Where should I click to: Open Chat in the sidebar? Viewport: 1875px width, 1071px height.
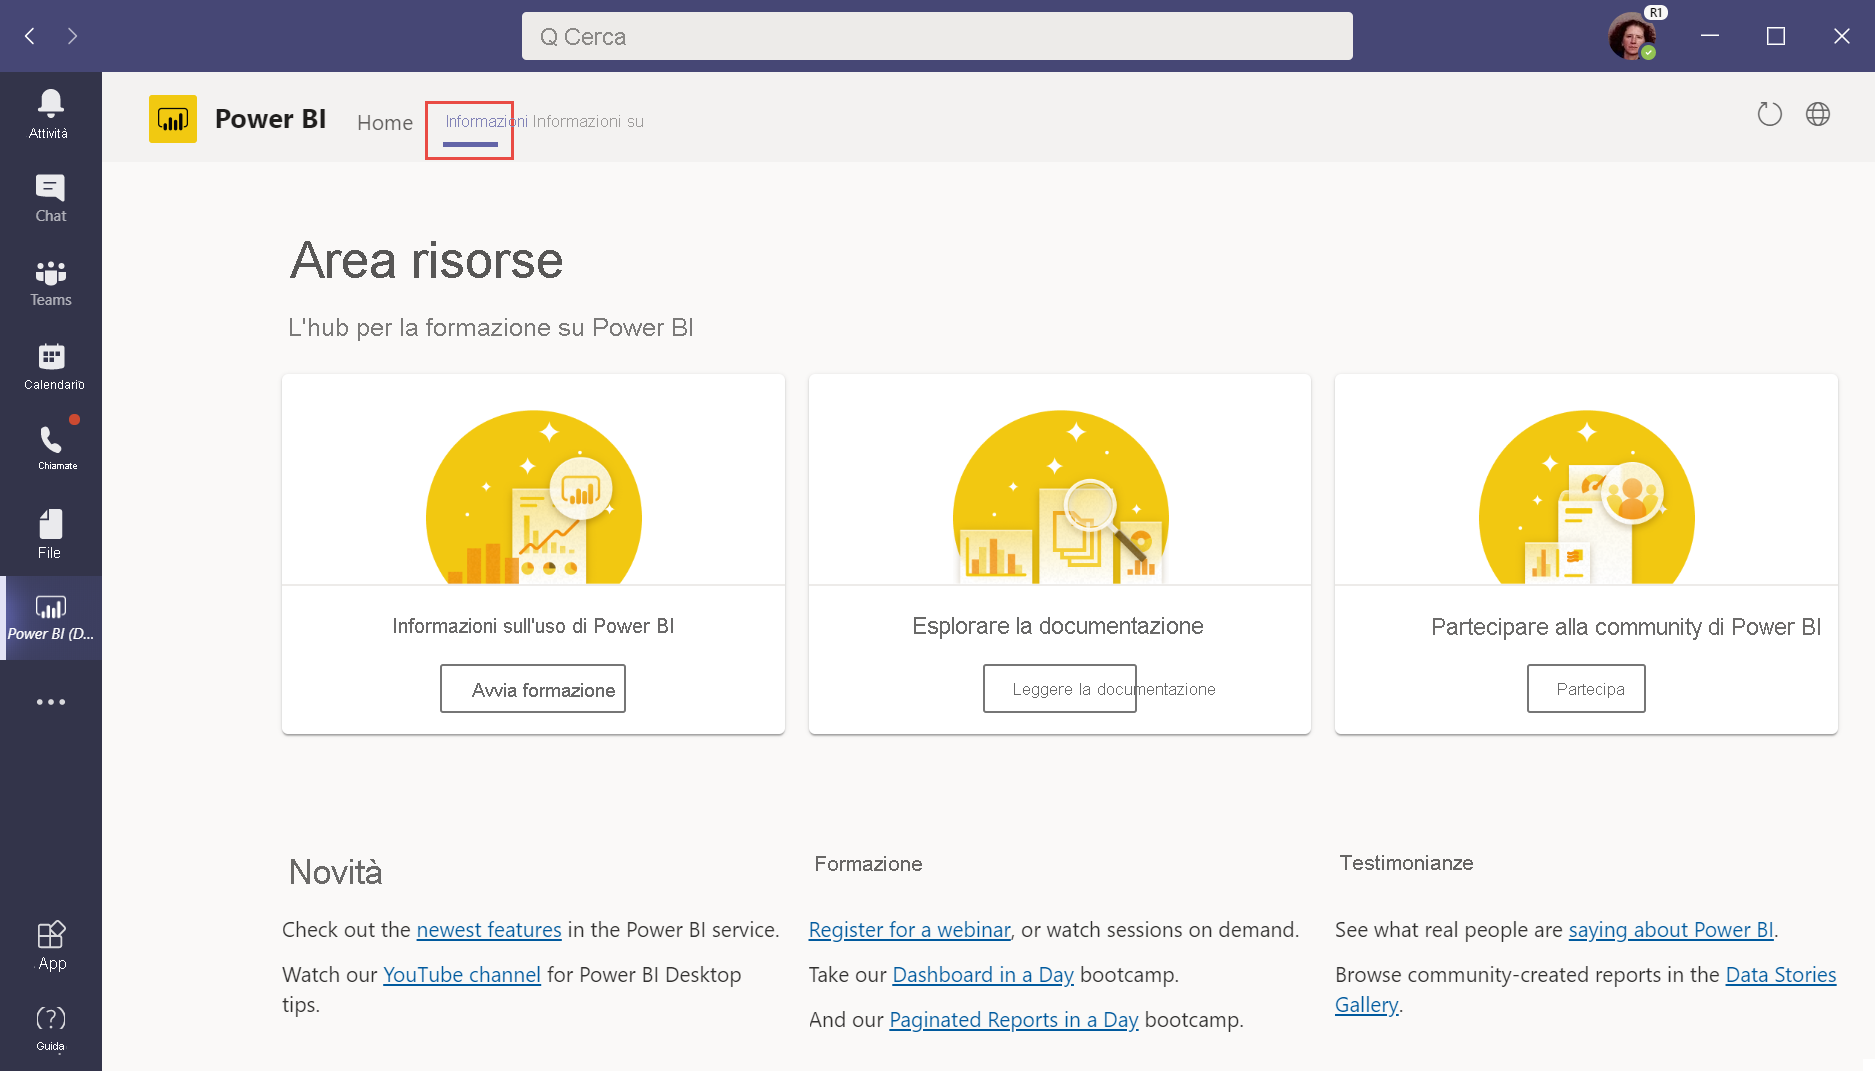coord(50,198)
